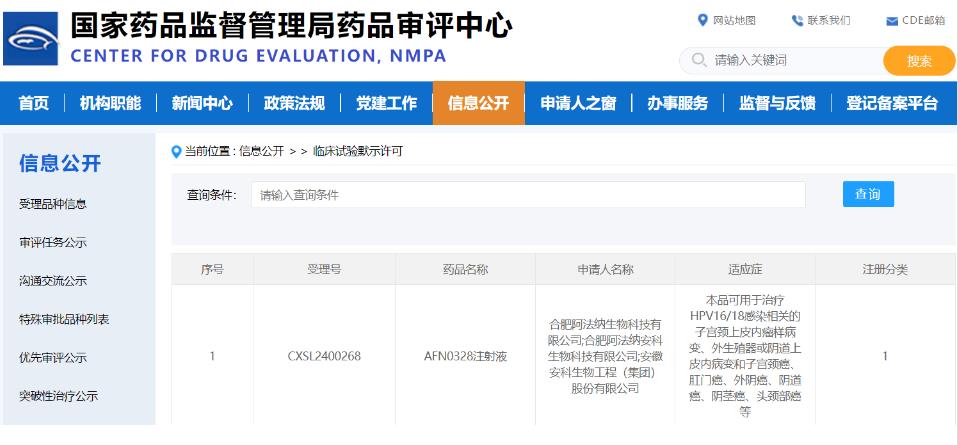Click the 信息公开 breadcrumb link
958x445 pixels.
click(x=261, y=152)
